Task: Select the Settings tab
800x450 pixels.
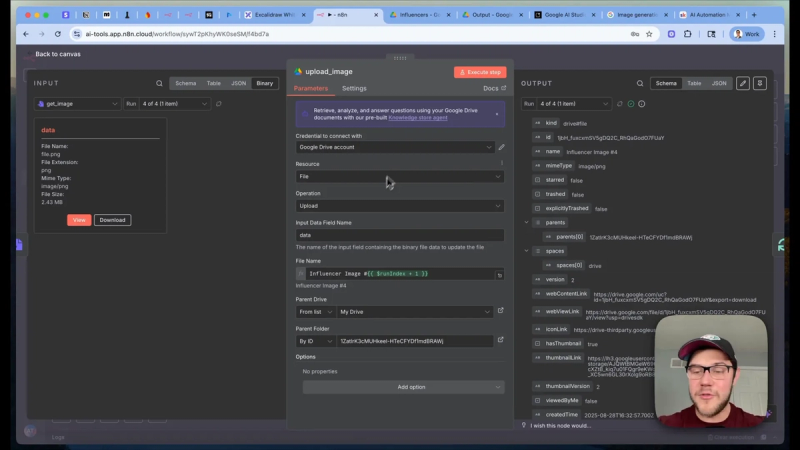Action: coord(354,88)
